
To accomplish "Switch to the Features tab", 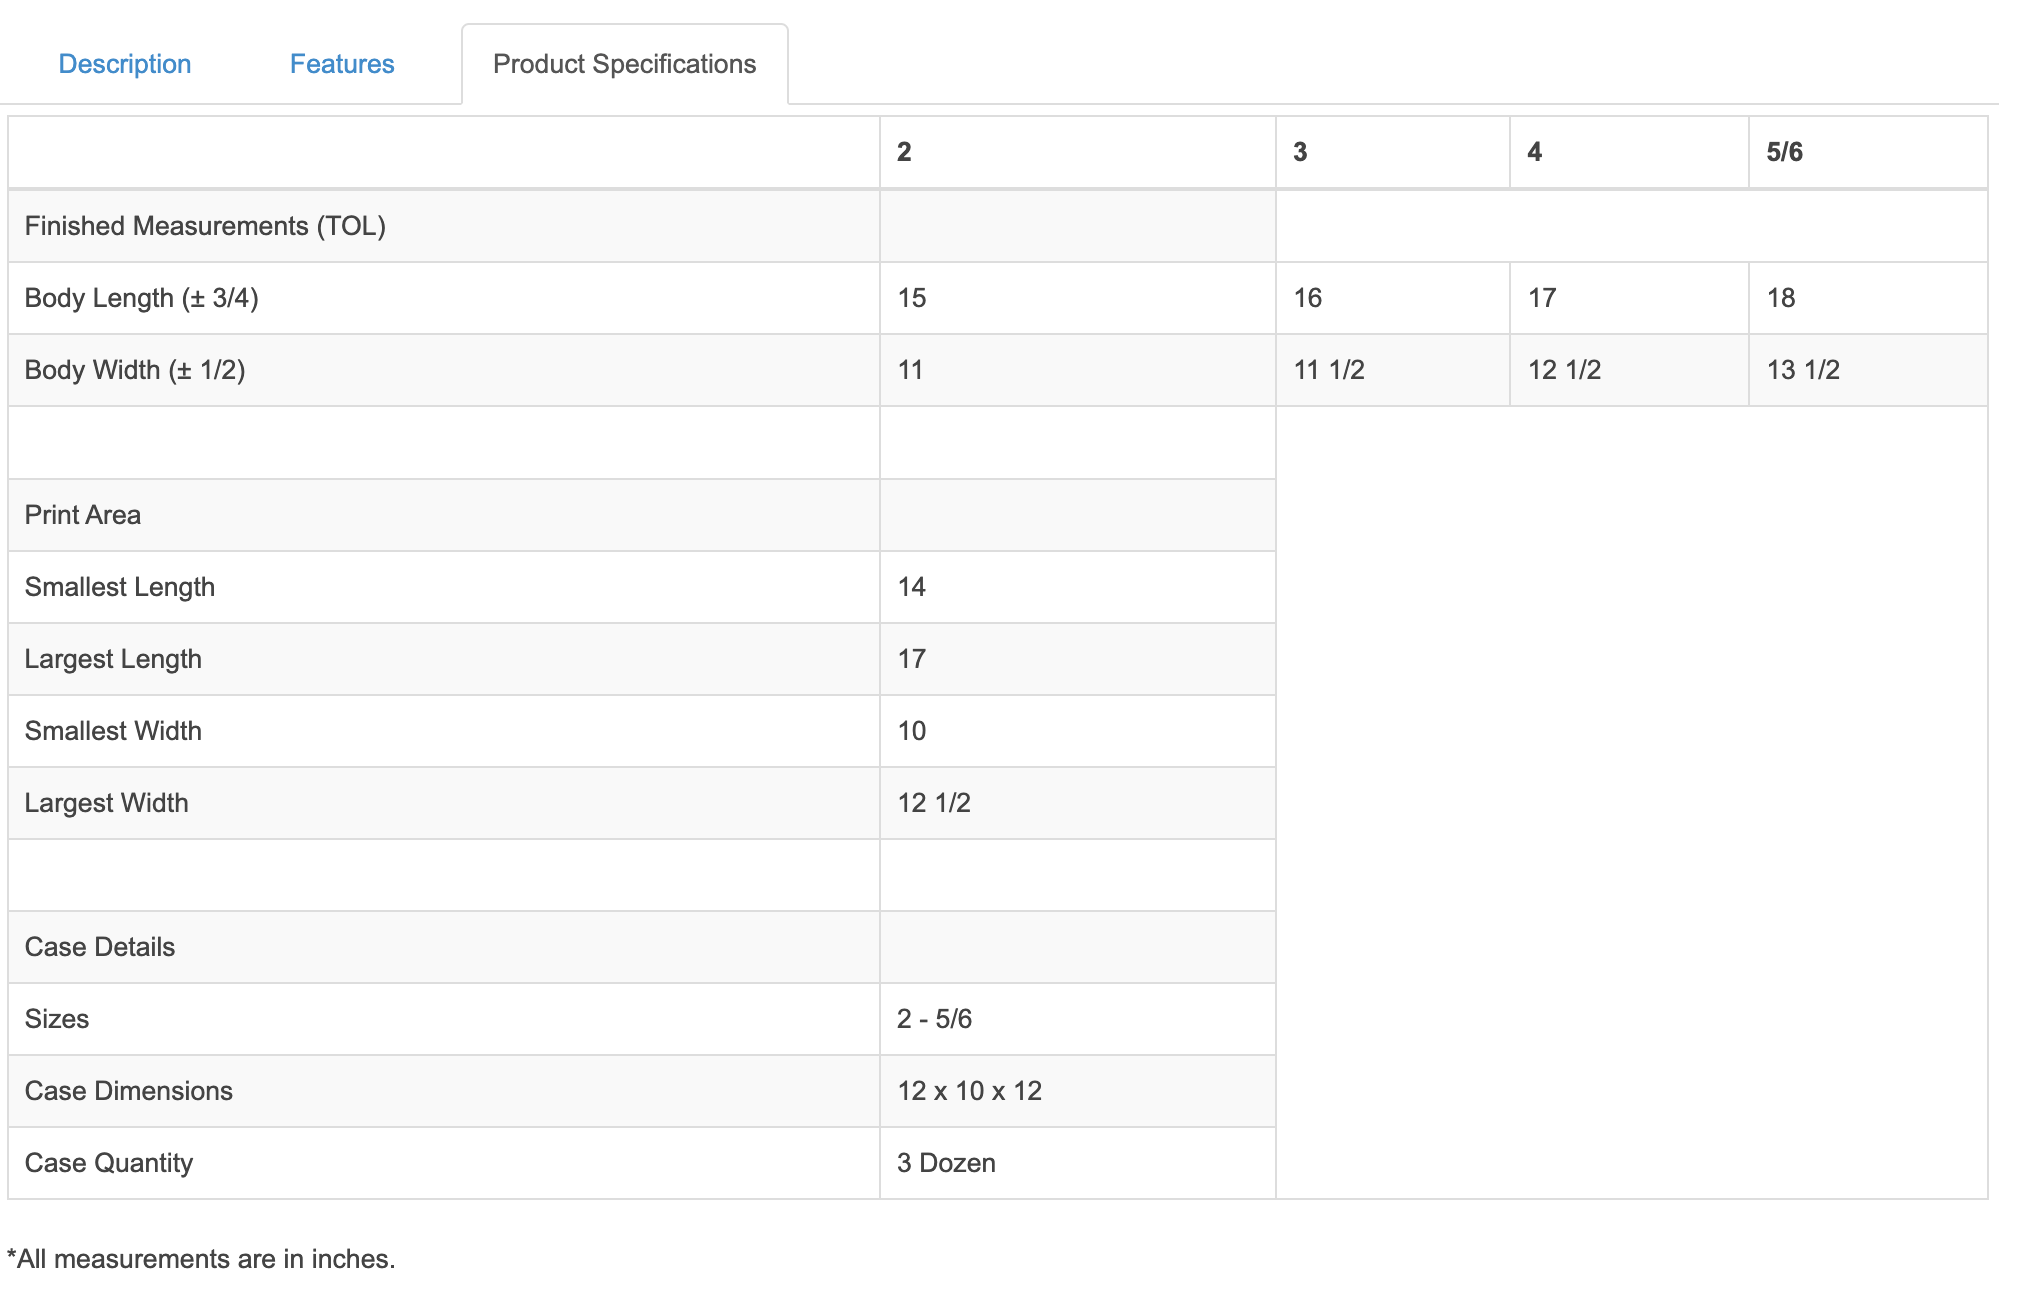I will [x=342, y=64].
